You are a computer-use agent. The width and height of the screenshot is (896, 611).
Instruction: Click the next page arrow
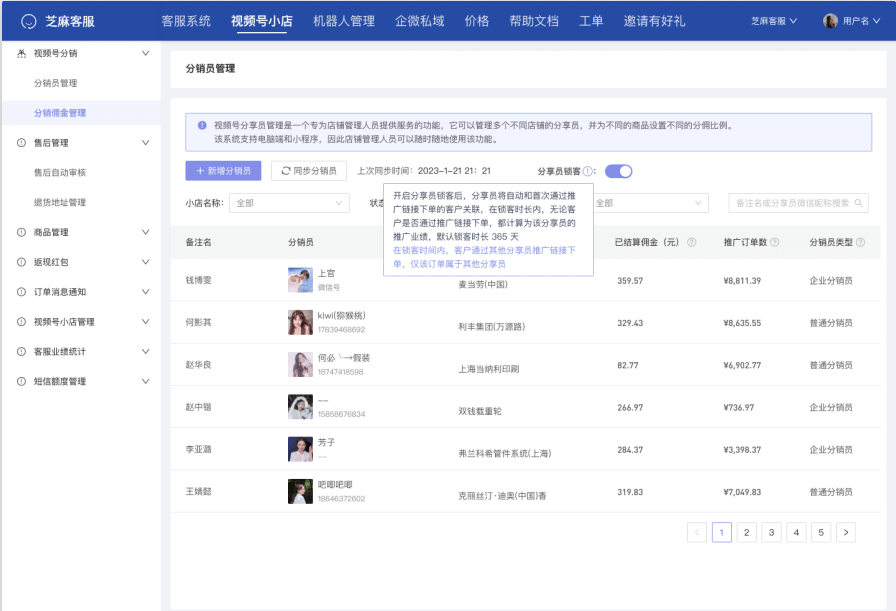[x=846, y=533]
